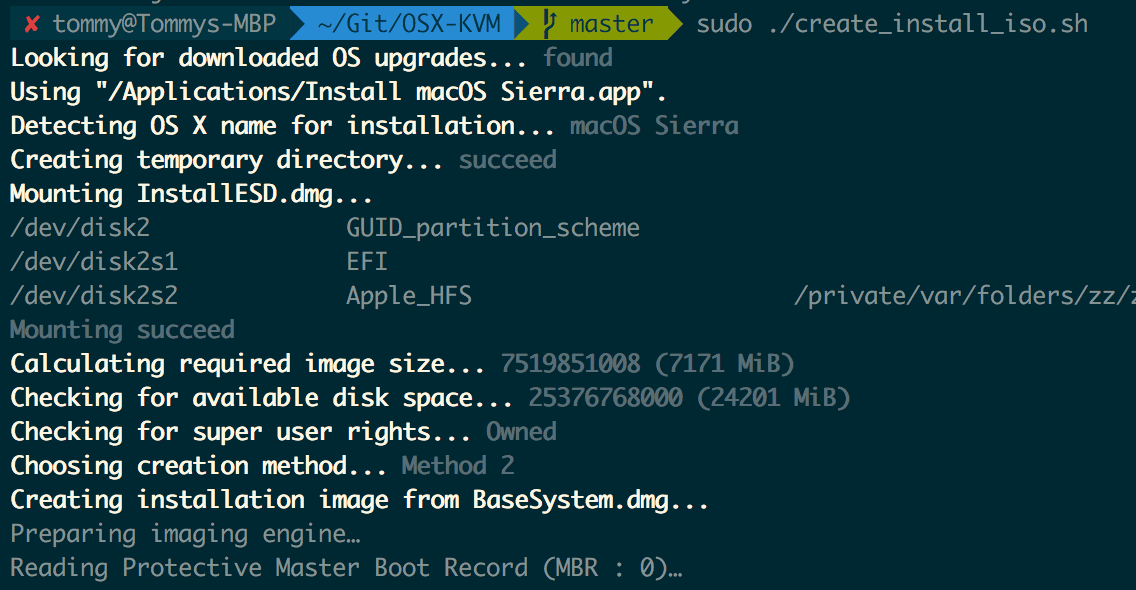Click the Mounting InstallESD.dmg line
Screen dimensions: 1136x590
coord(191,194)
